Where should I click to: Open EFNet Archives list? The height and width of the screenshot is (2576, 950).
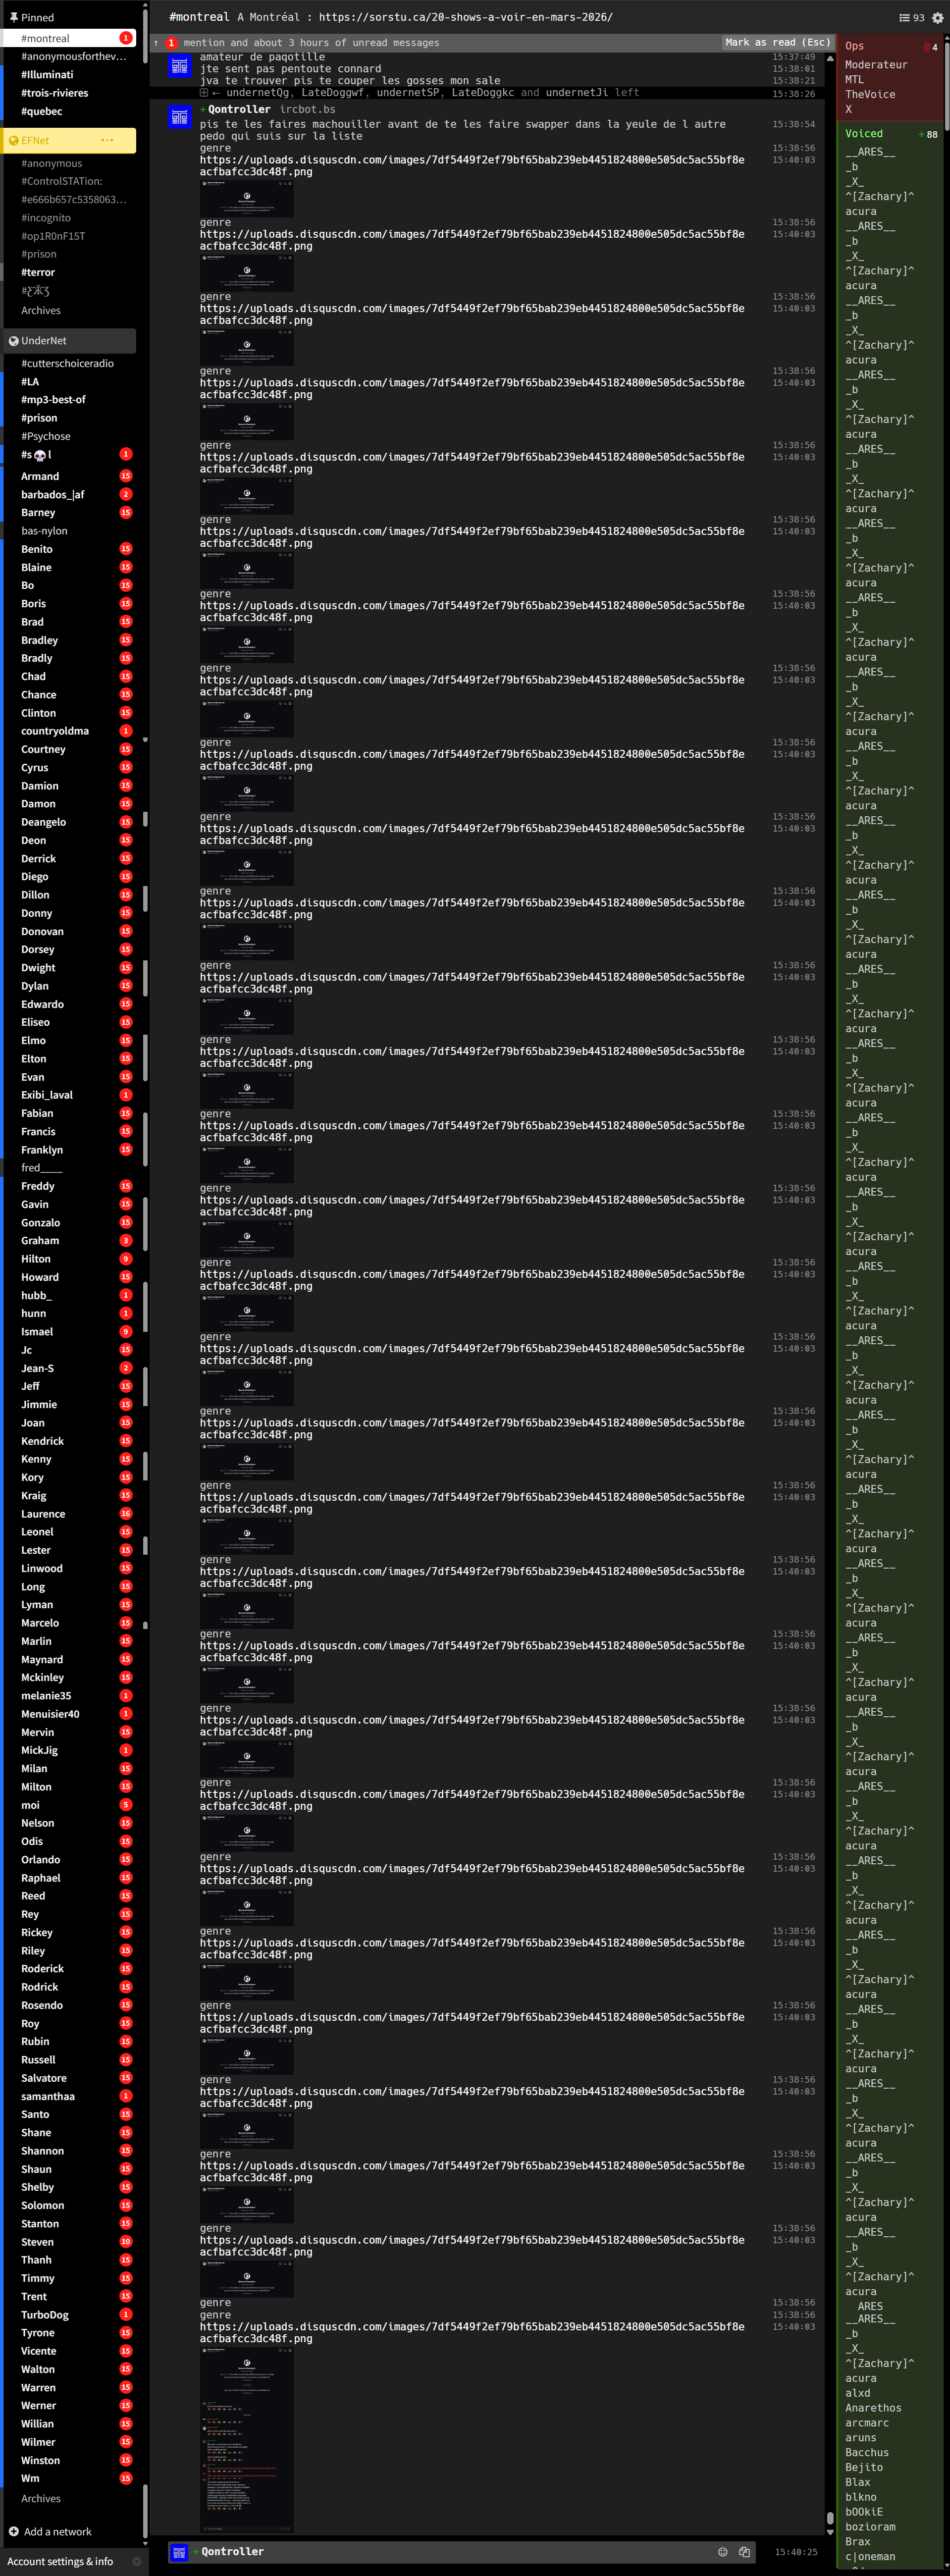point(41,311)
